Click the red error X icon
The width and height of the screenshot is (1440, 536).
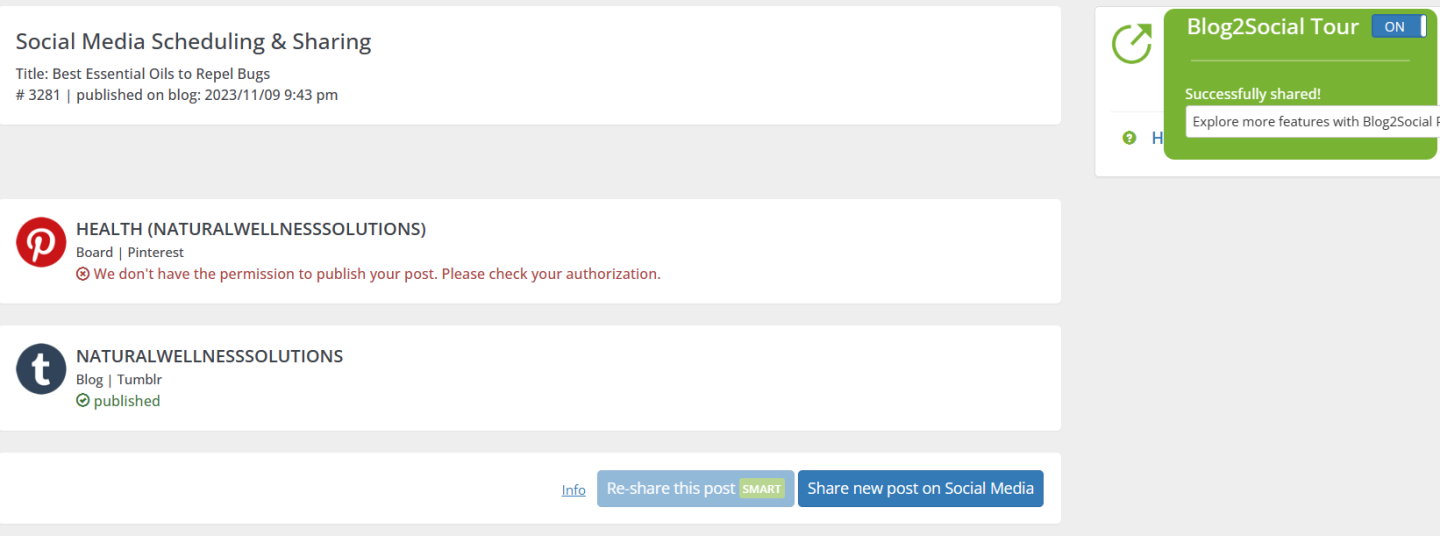point(83,274)
